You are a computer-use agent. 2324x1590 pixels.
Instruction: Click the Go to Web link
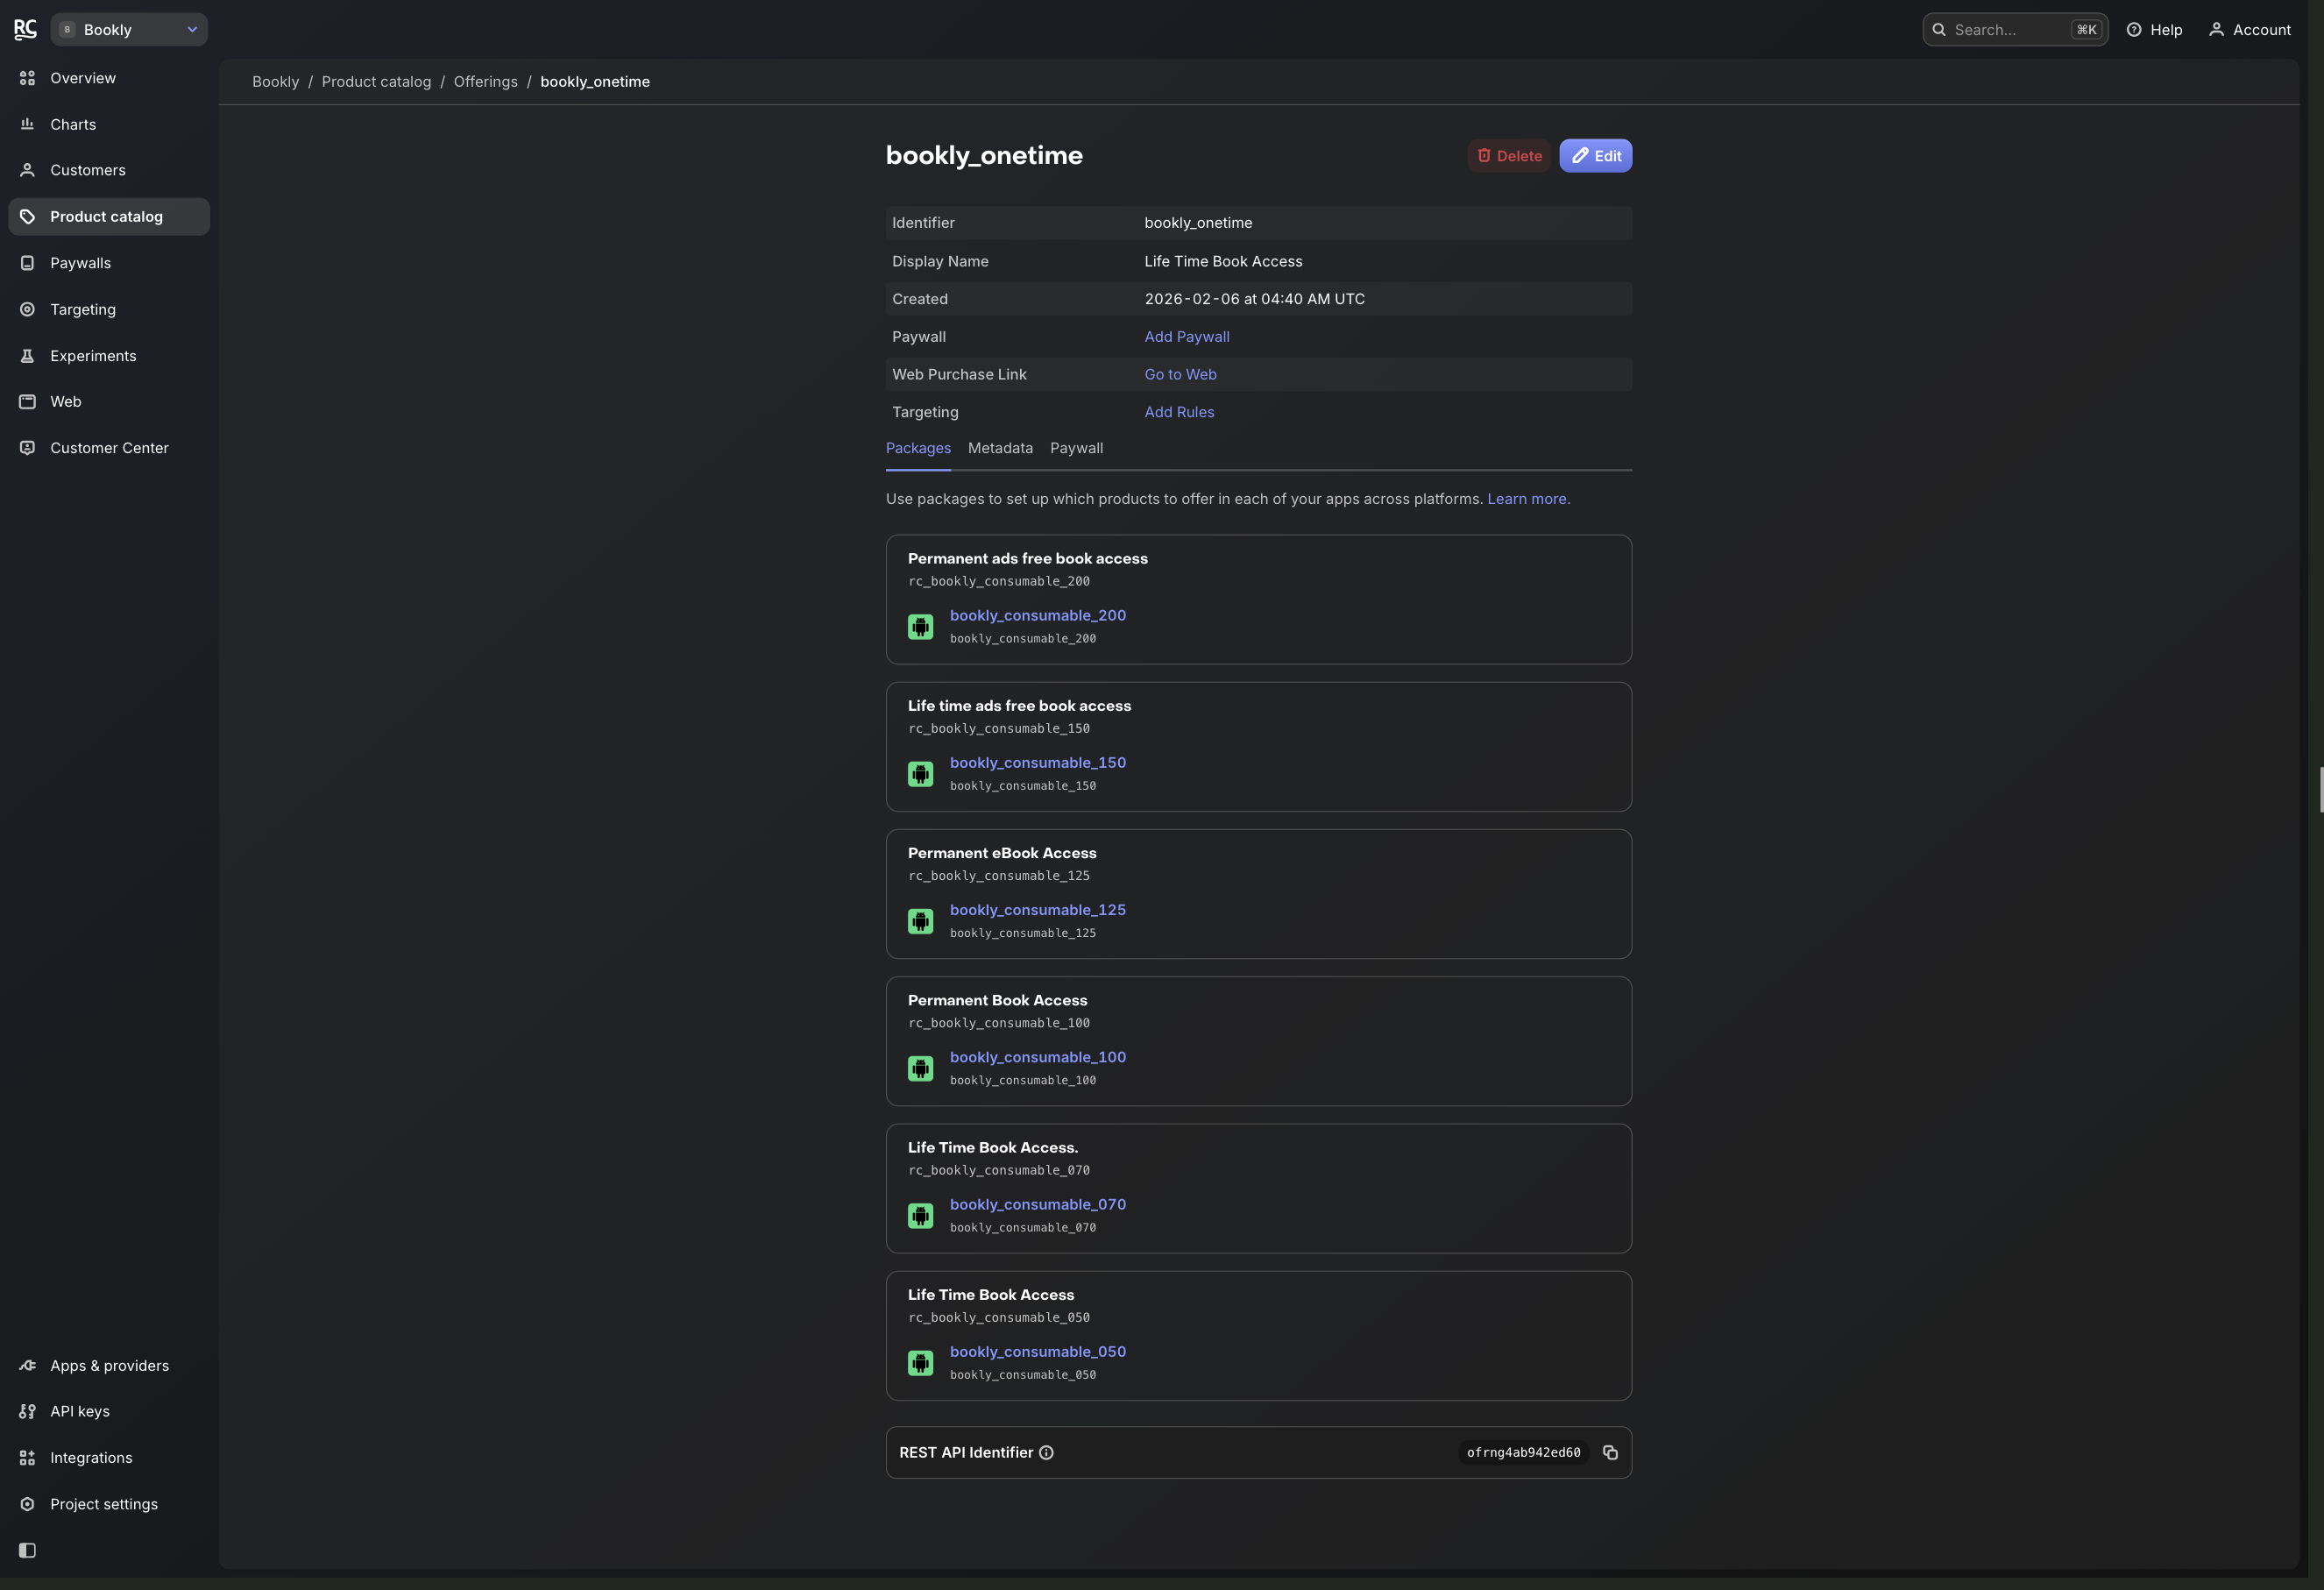[1180, 374]
